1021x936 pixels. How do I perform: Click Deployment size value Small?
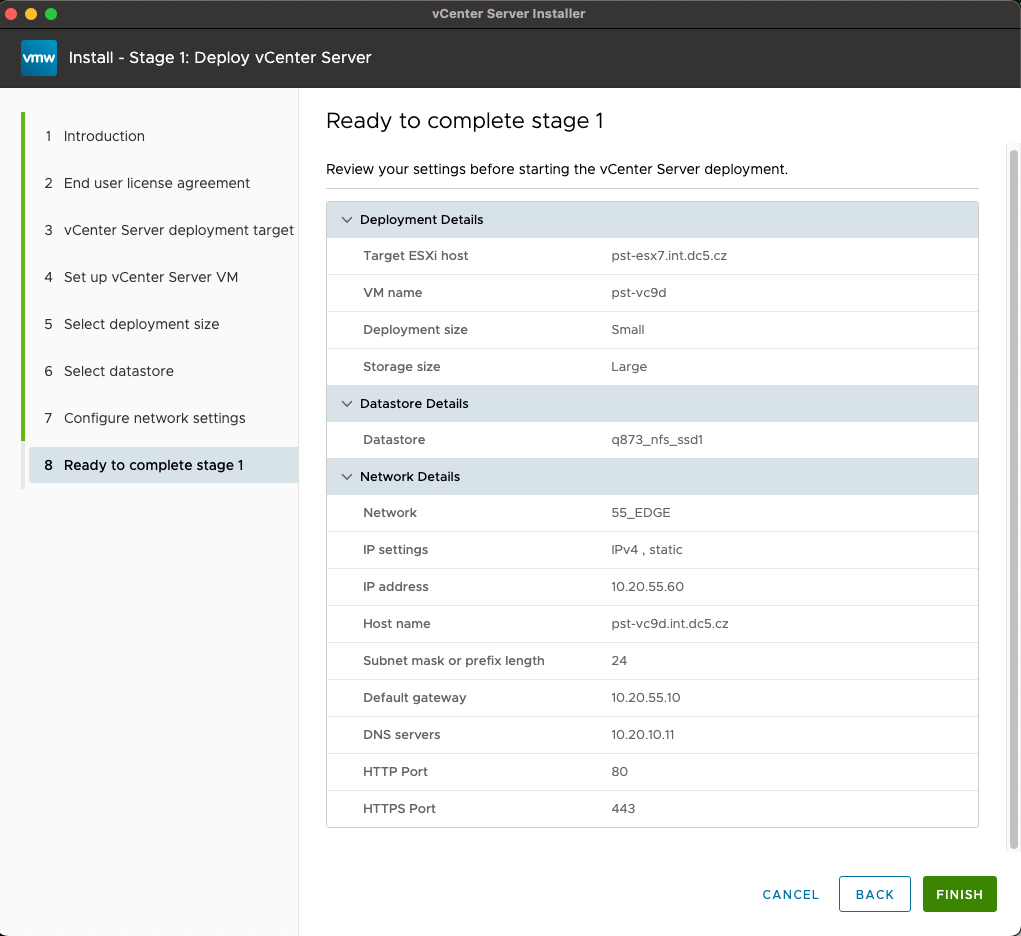(x=628, y=330)
